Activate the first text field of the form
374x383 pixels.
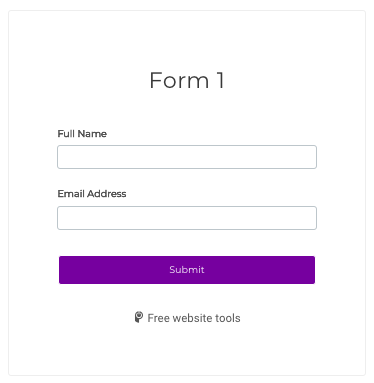tap(187, 157)
